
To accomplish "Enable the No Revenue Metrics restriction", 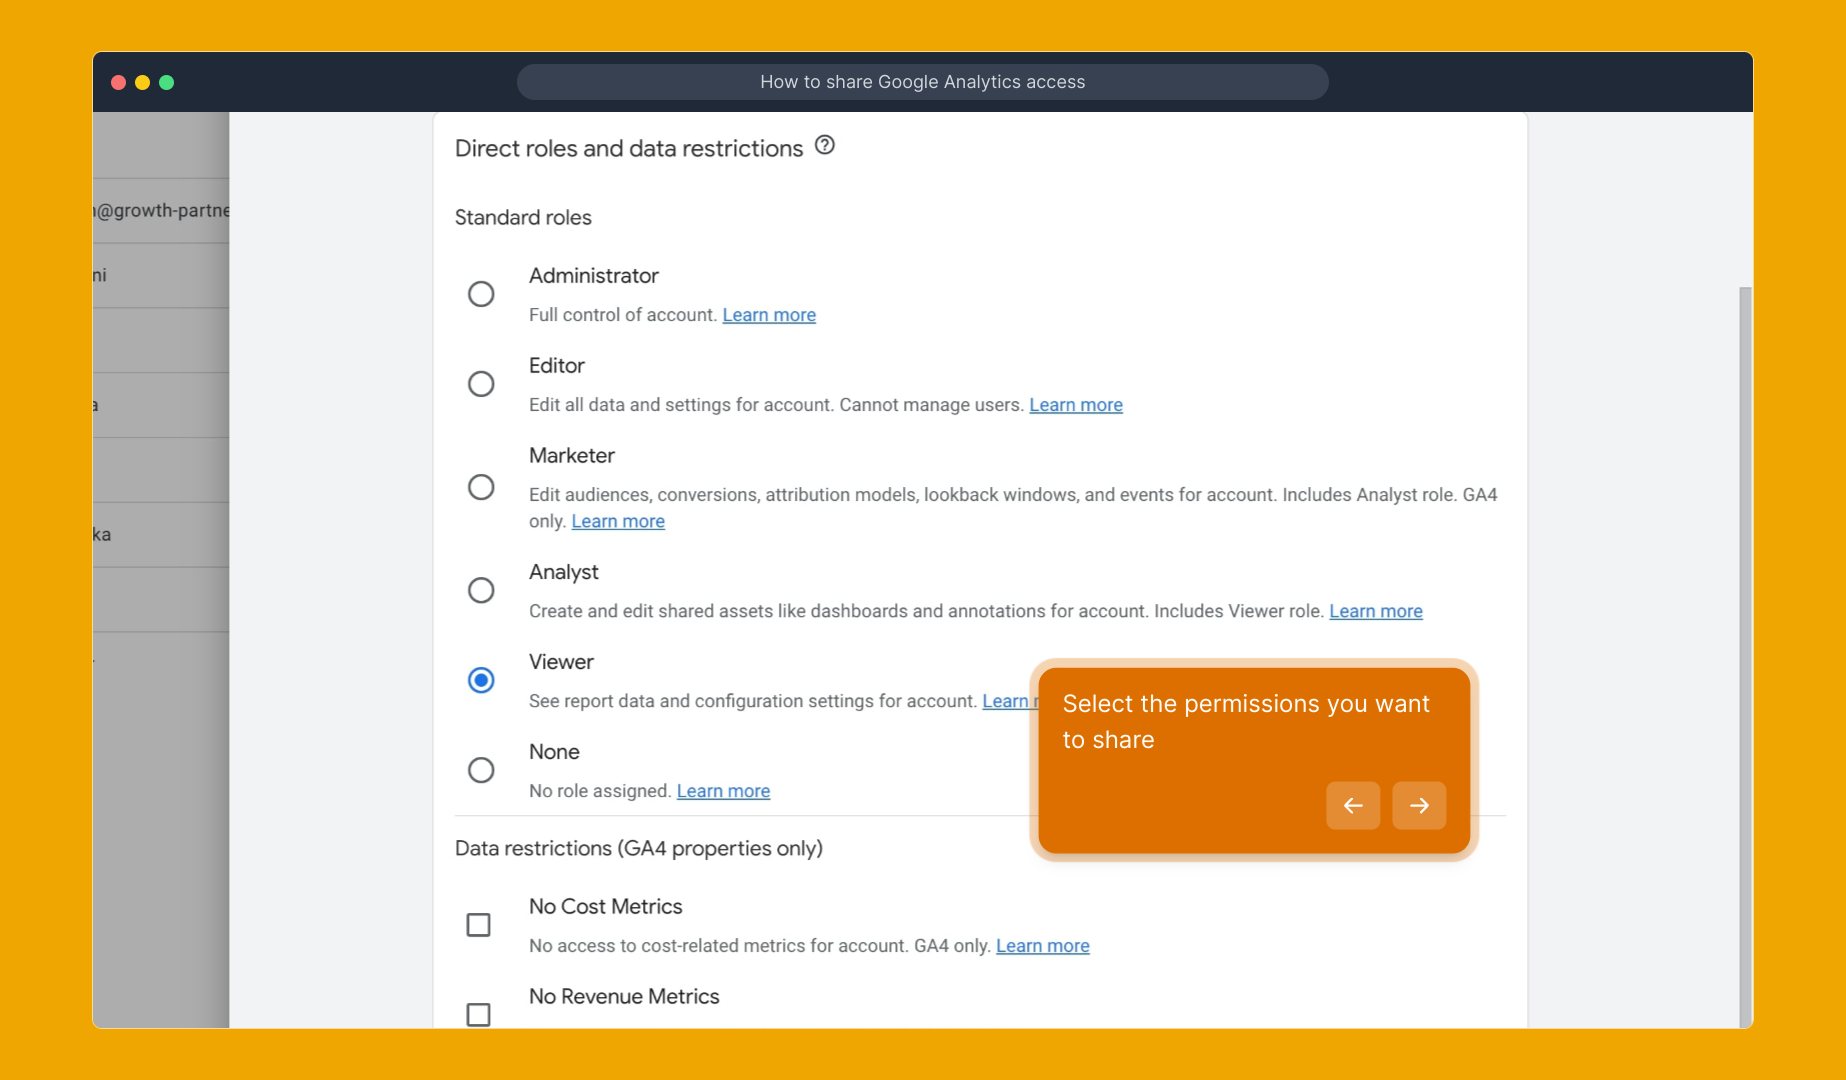I will tap(479, 1014).
